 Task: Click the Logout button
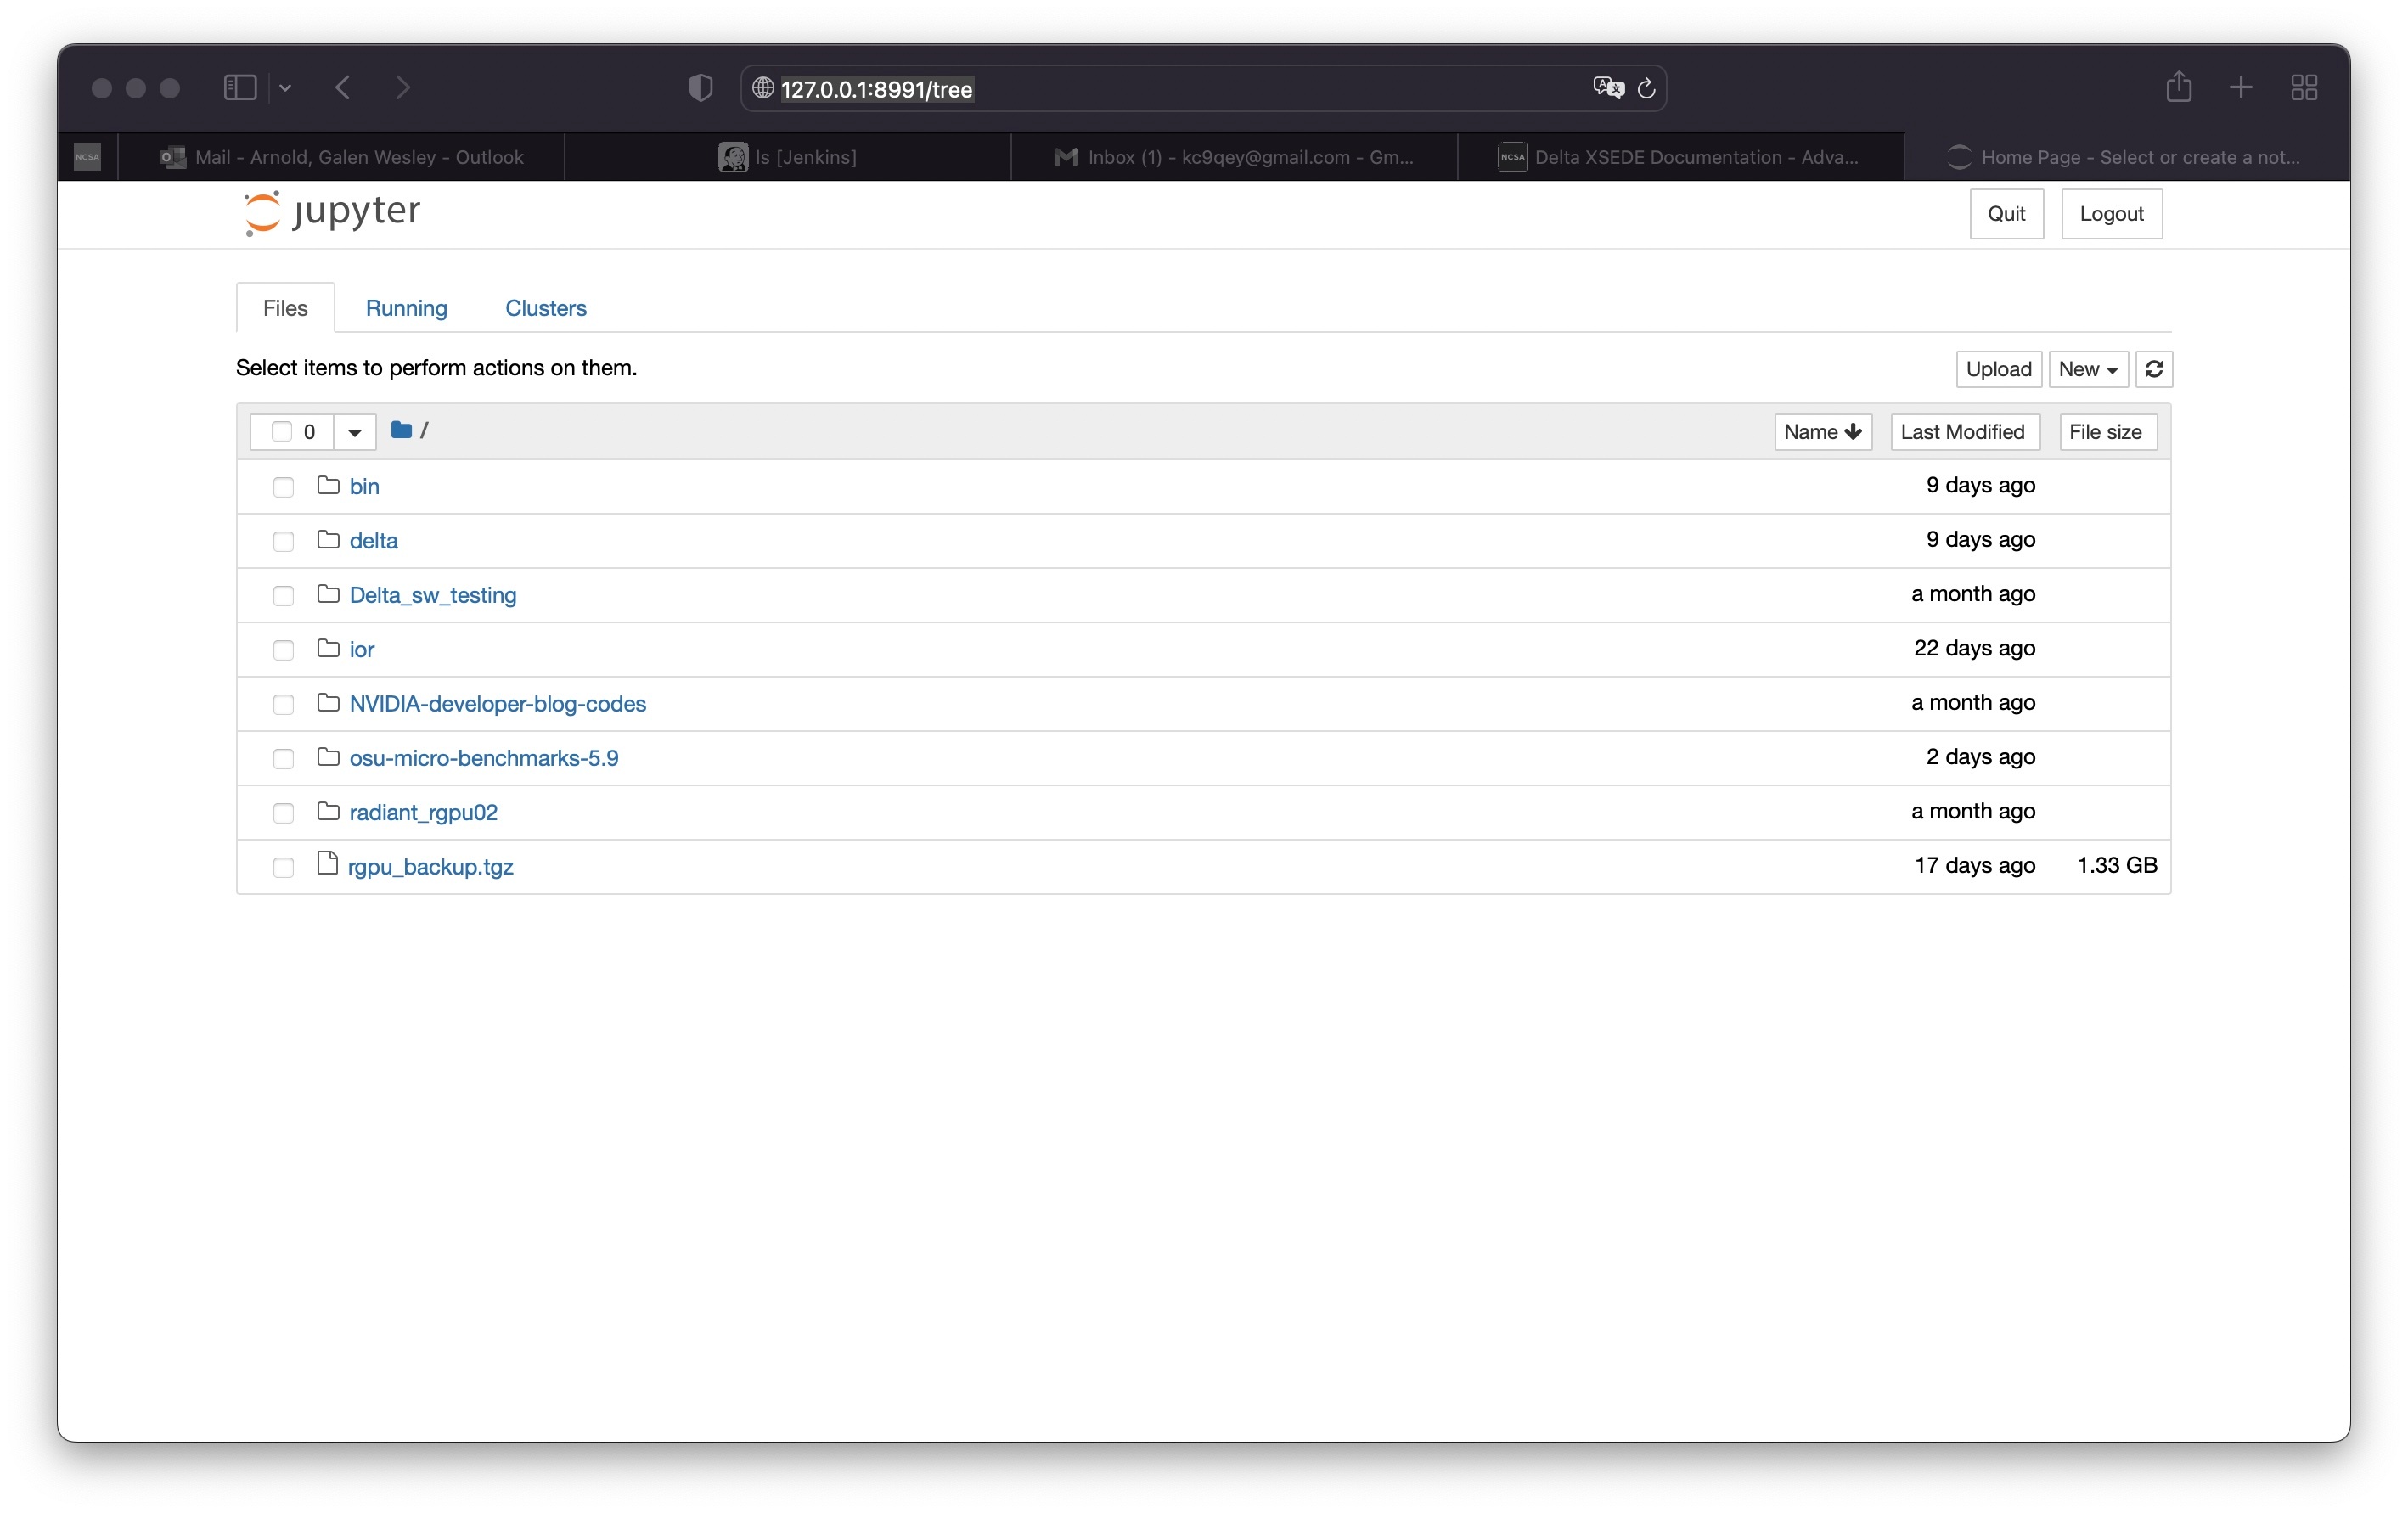click(x=2110, y=213)
